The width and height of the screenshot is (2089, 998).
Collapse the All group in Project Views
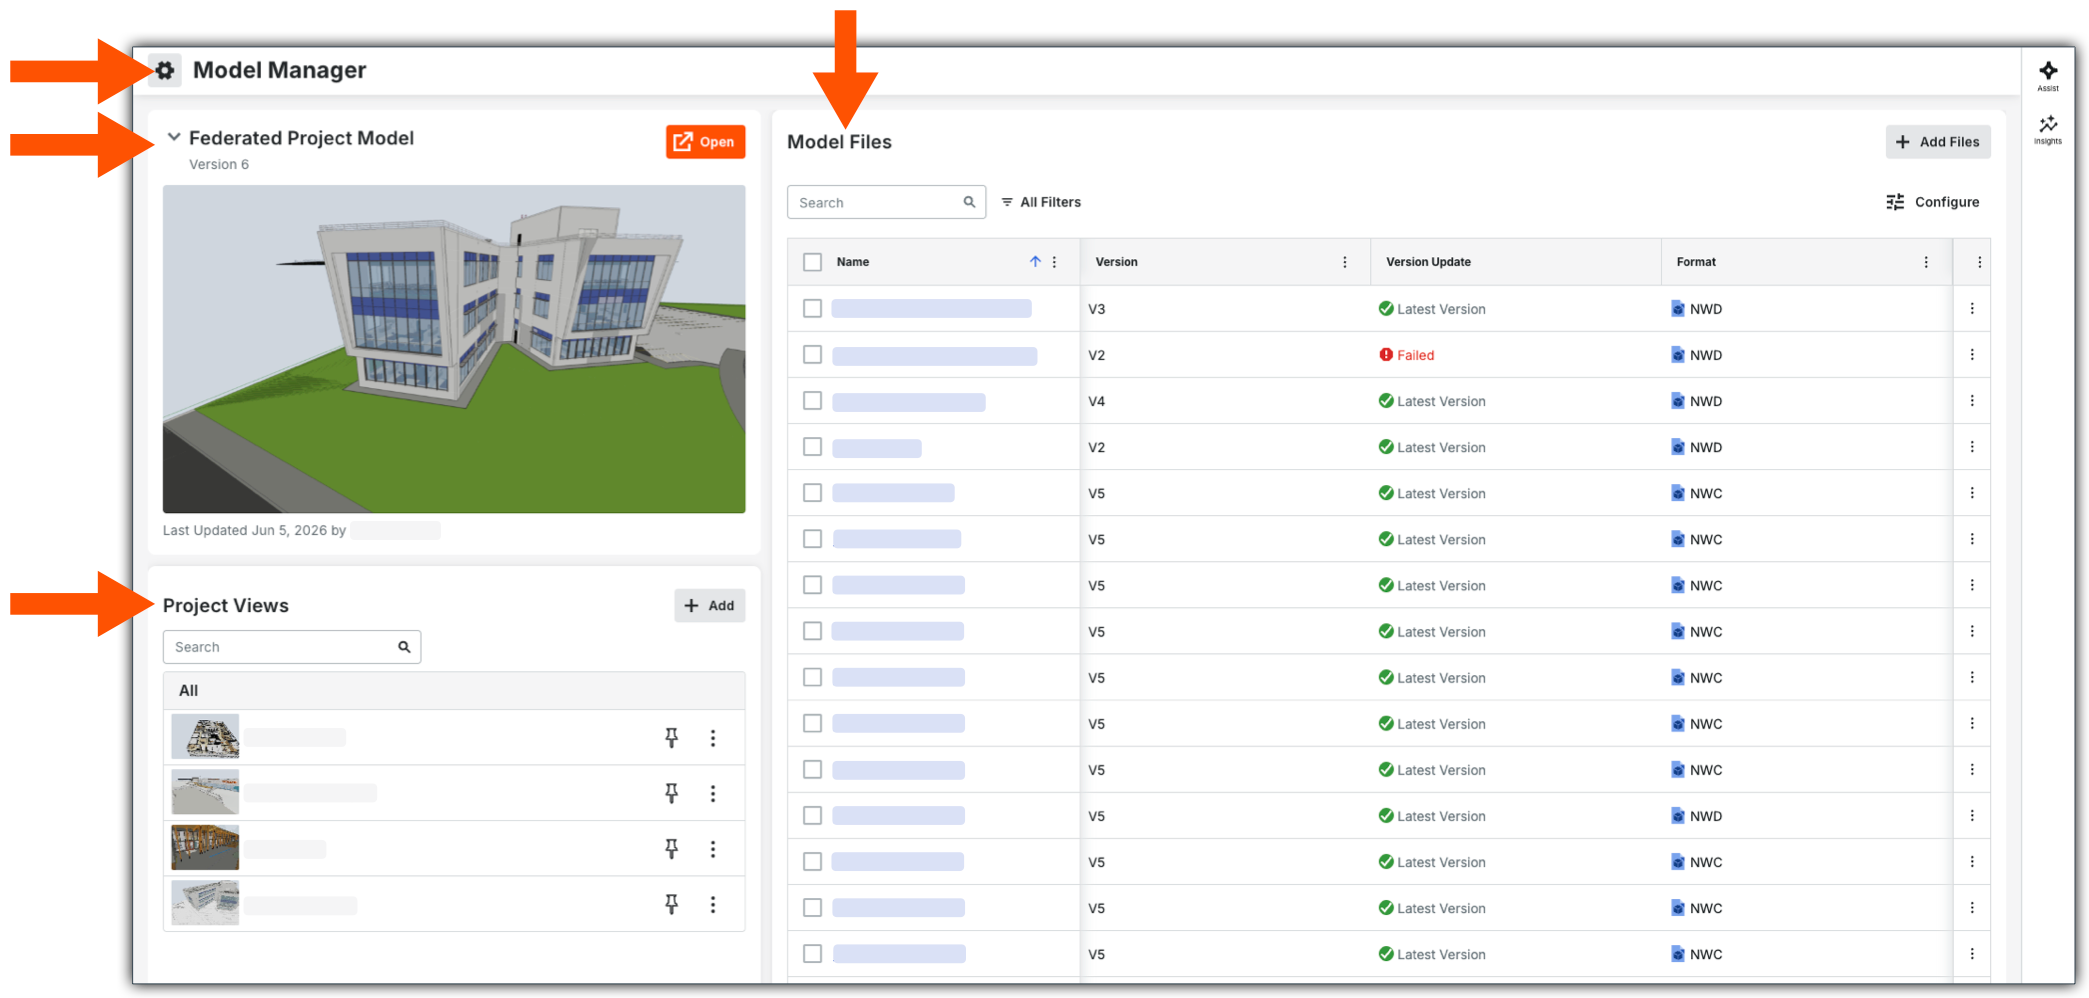(x=454, y=690)
